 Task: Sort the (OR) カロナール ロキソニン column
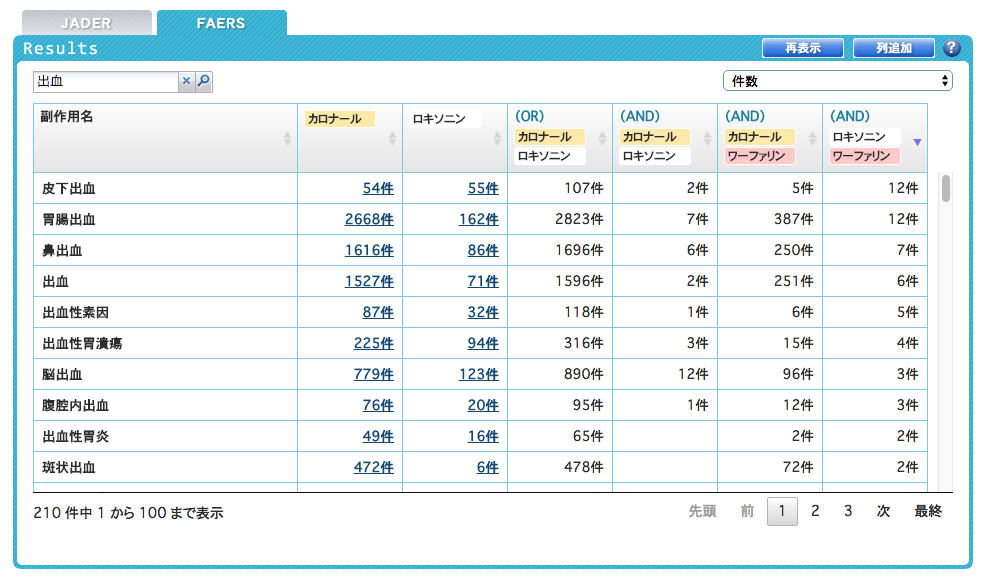[602, 139]
